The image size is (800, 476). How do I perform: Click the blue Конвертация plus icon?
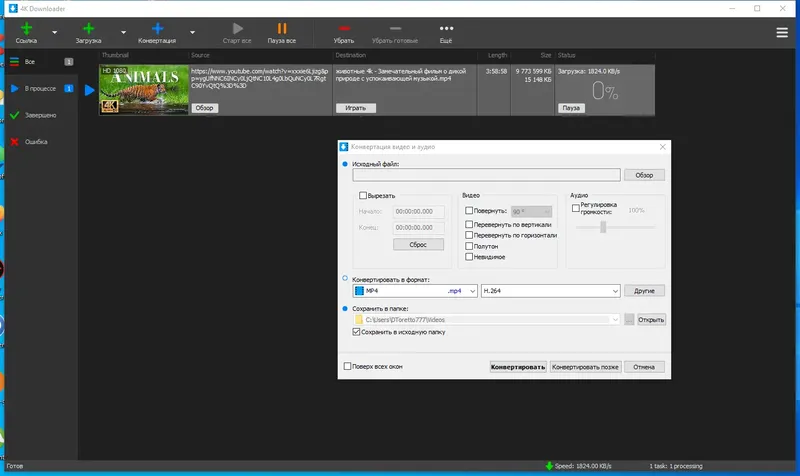coord(157,29)
